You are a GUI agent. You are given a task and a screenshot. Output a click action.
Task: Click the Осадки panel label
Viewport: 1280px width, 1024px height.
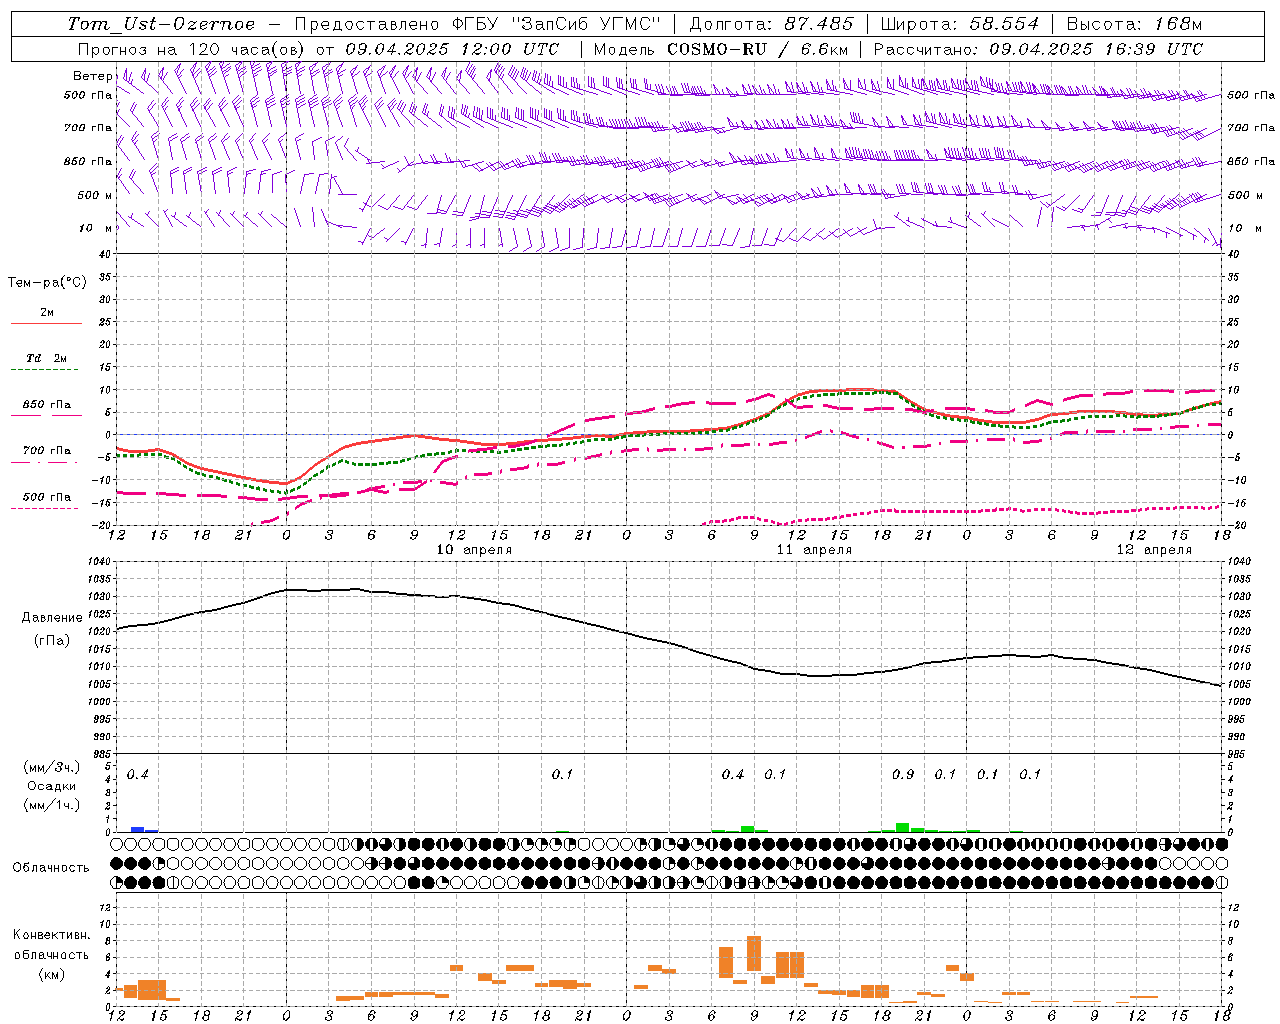51,786
